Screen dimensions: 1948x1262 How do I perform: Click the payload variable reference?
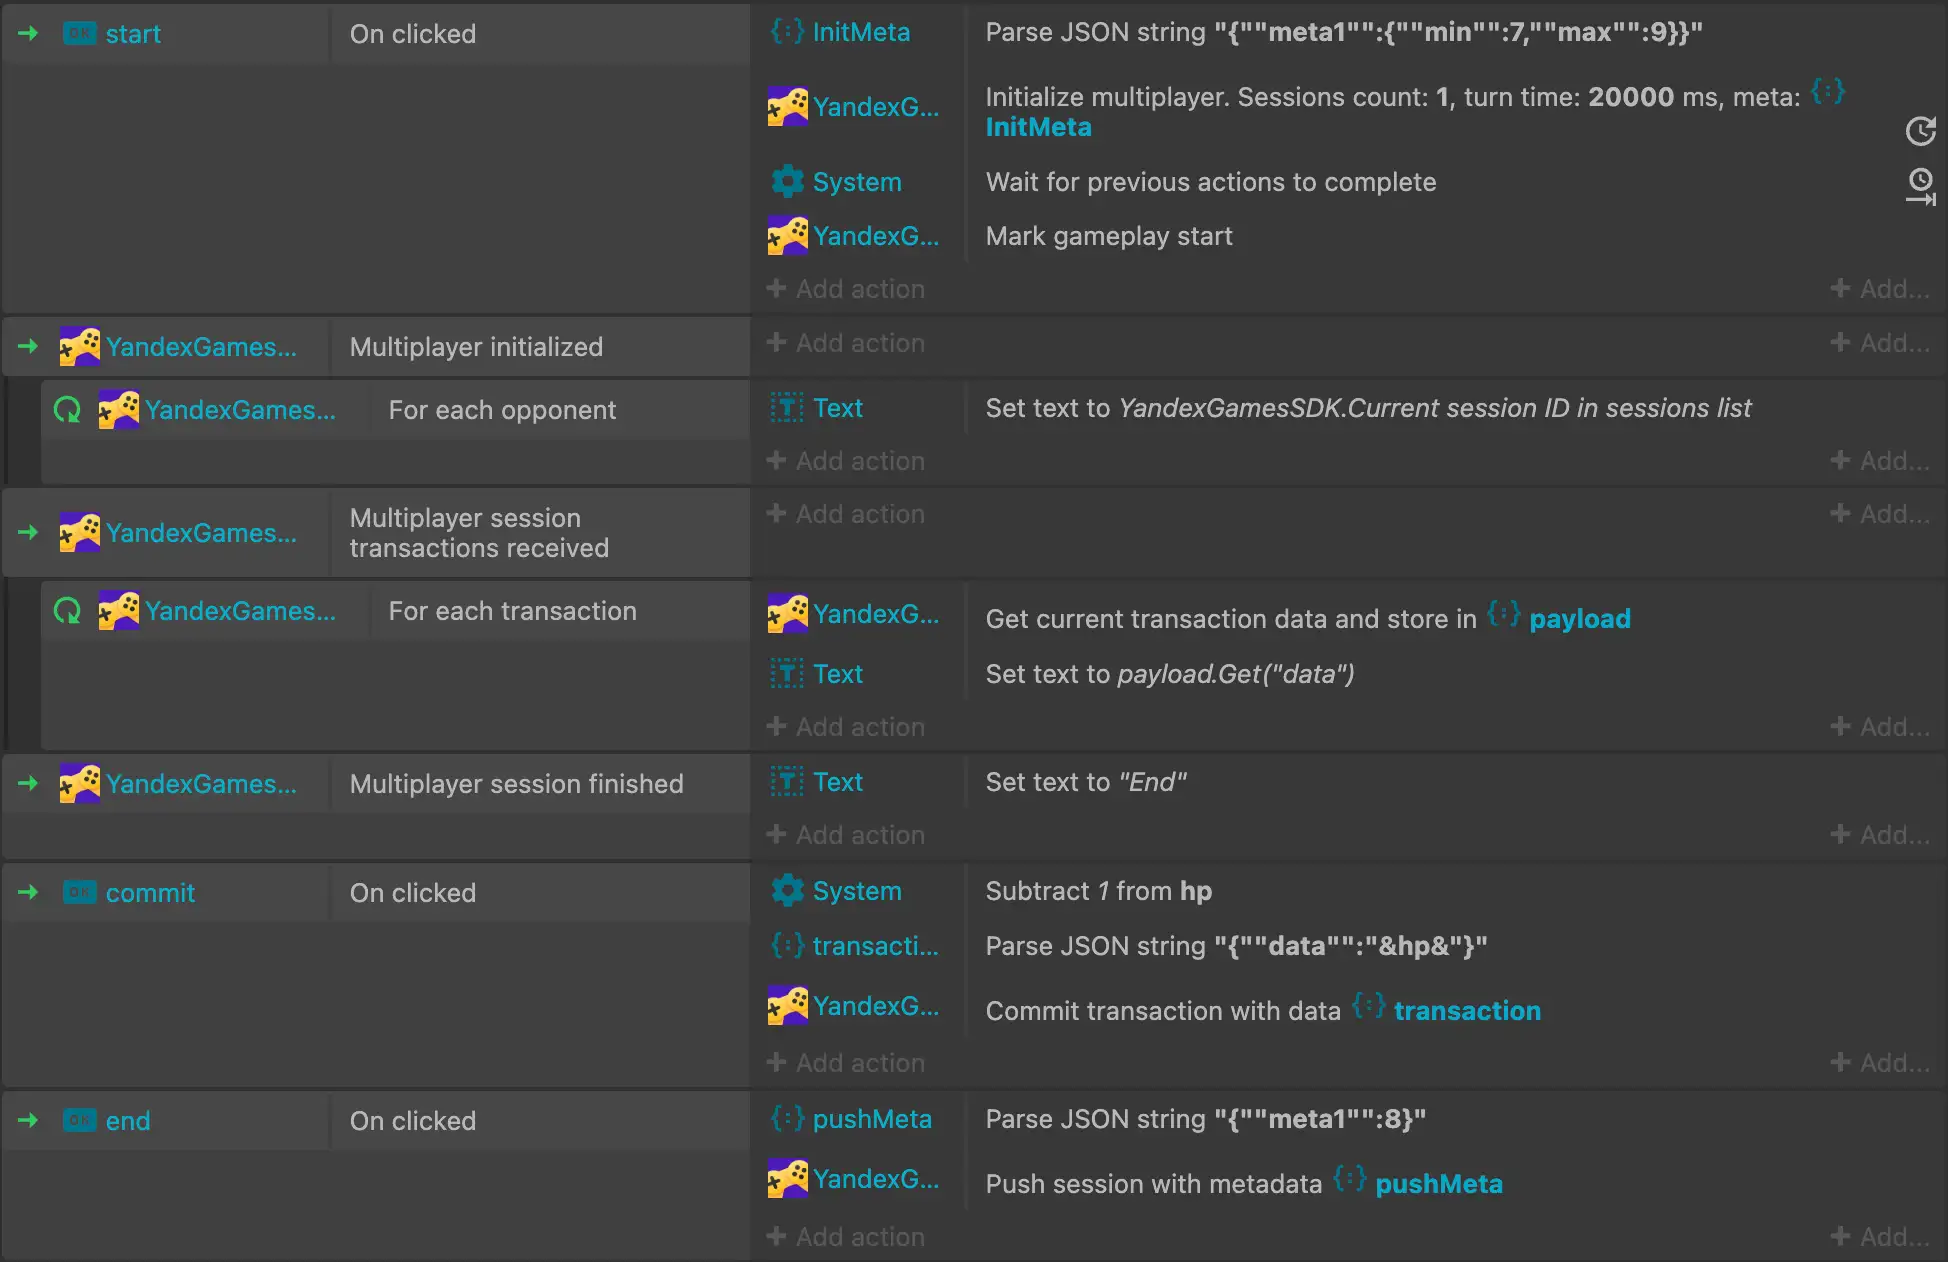[1579, 619]
